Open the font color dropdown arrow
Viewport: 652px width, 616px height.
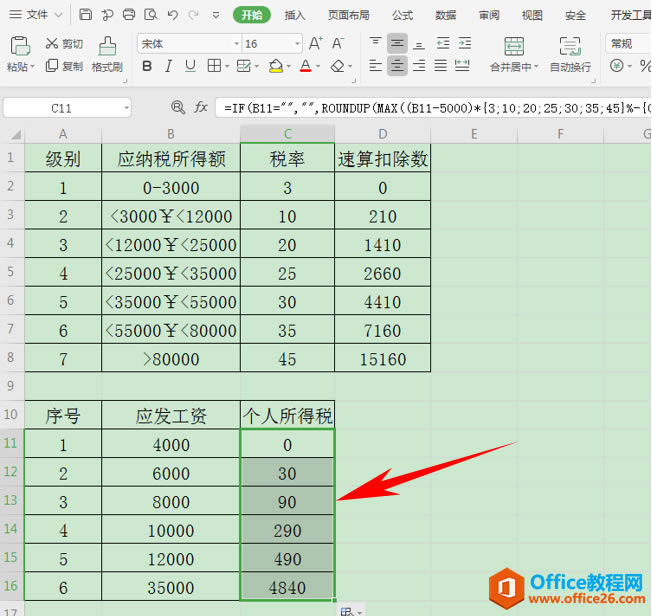click(318, 66)
